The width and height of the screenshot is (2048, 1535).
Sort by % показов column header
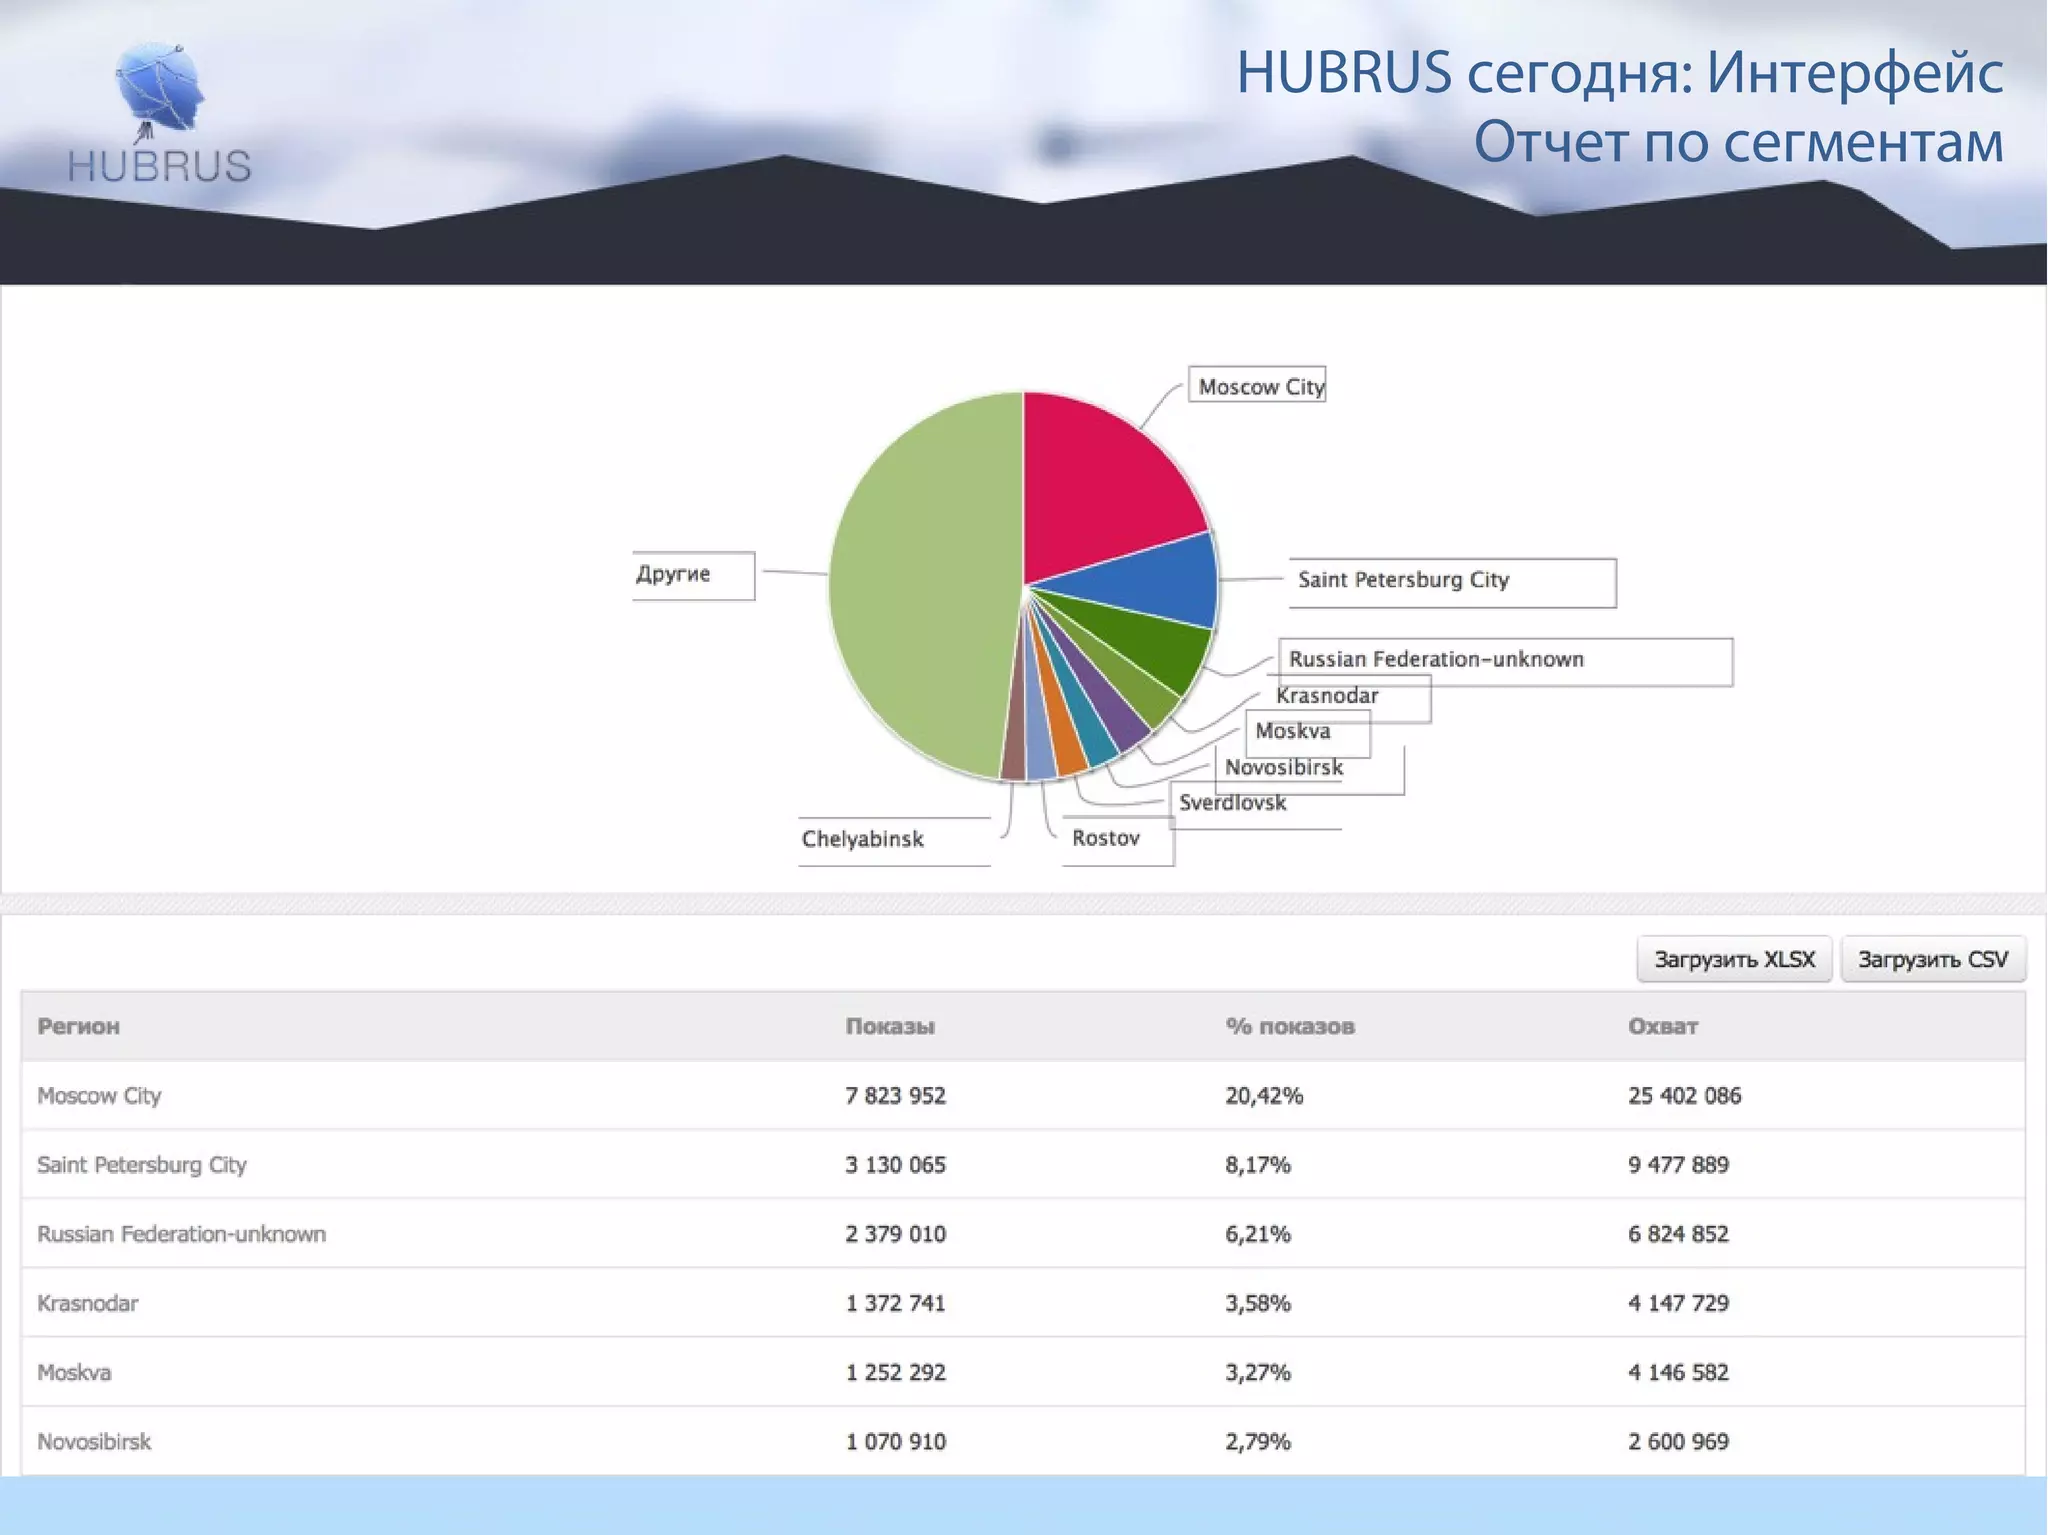click(1290, 1026)
